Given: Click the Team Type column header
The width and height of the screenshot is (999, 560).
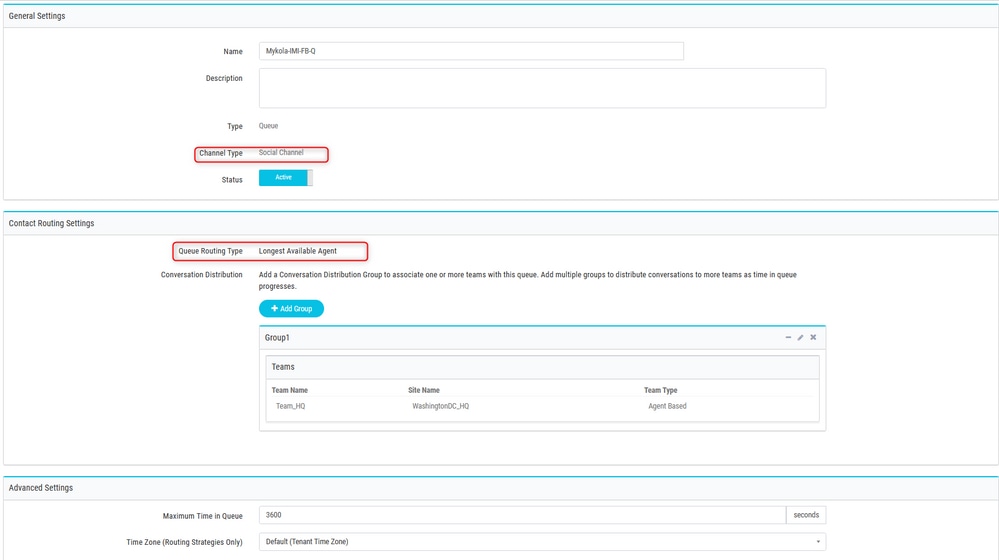Looking at the screenshot, I should (660, 390).
